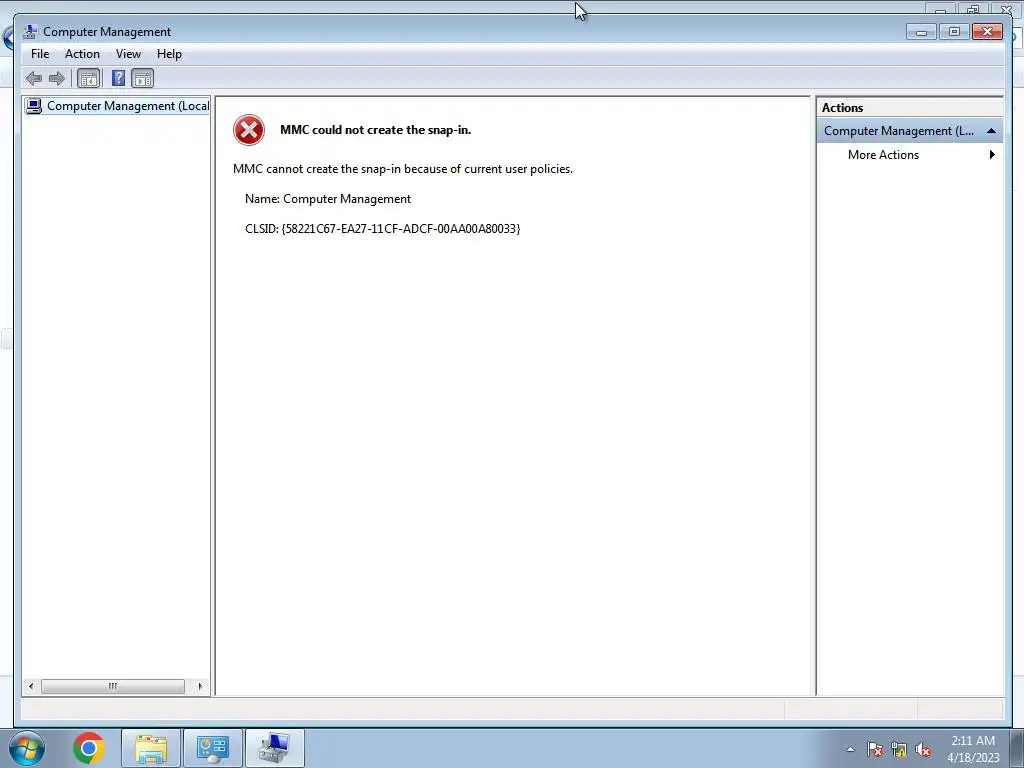Click the red error icon
The image size is (1024, 768).
point(249,130)
